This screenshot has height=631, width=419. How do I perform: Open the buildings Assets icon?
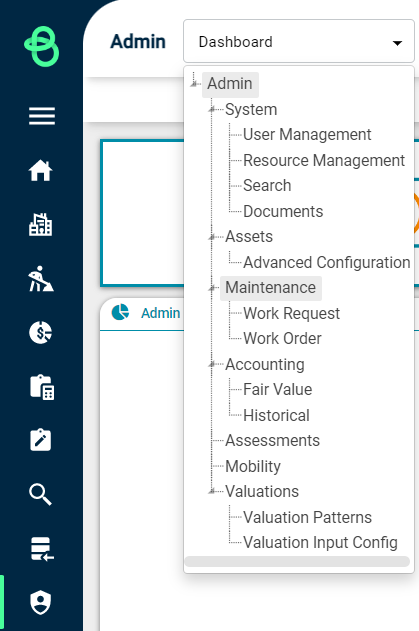click(x=41, y=224)
